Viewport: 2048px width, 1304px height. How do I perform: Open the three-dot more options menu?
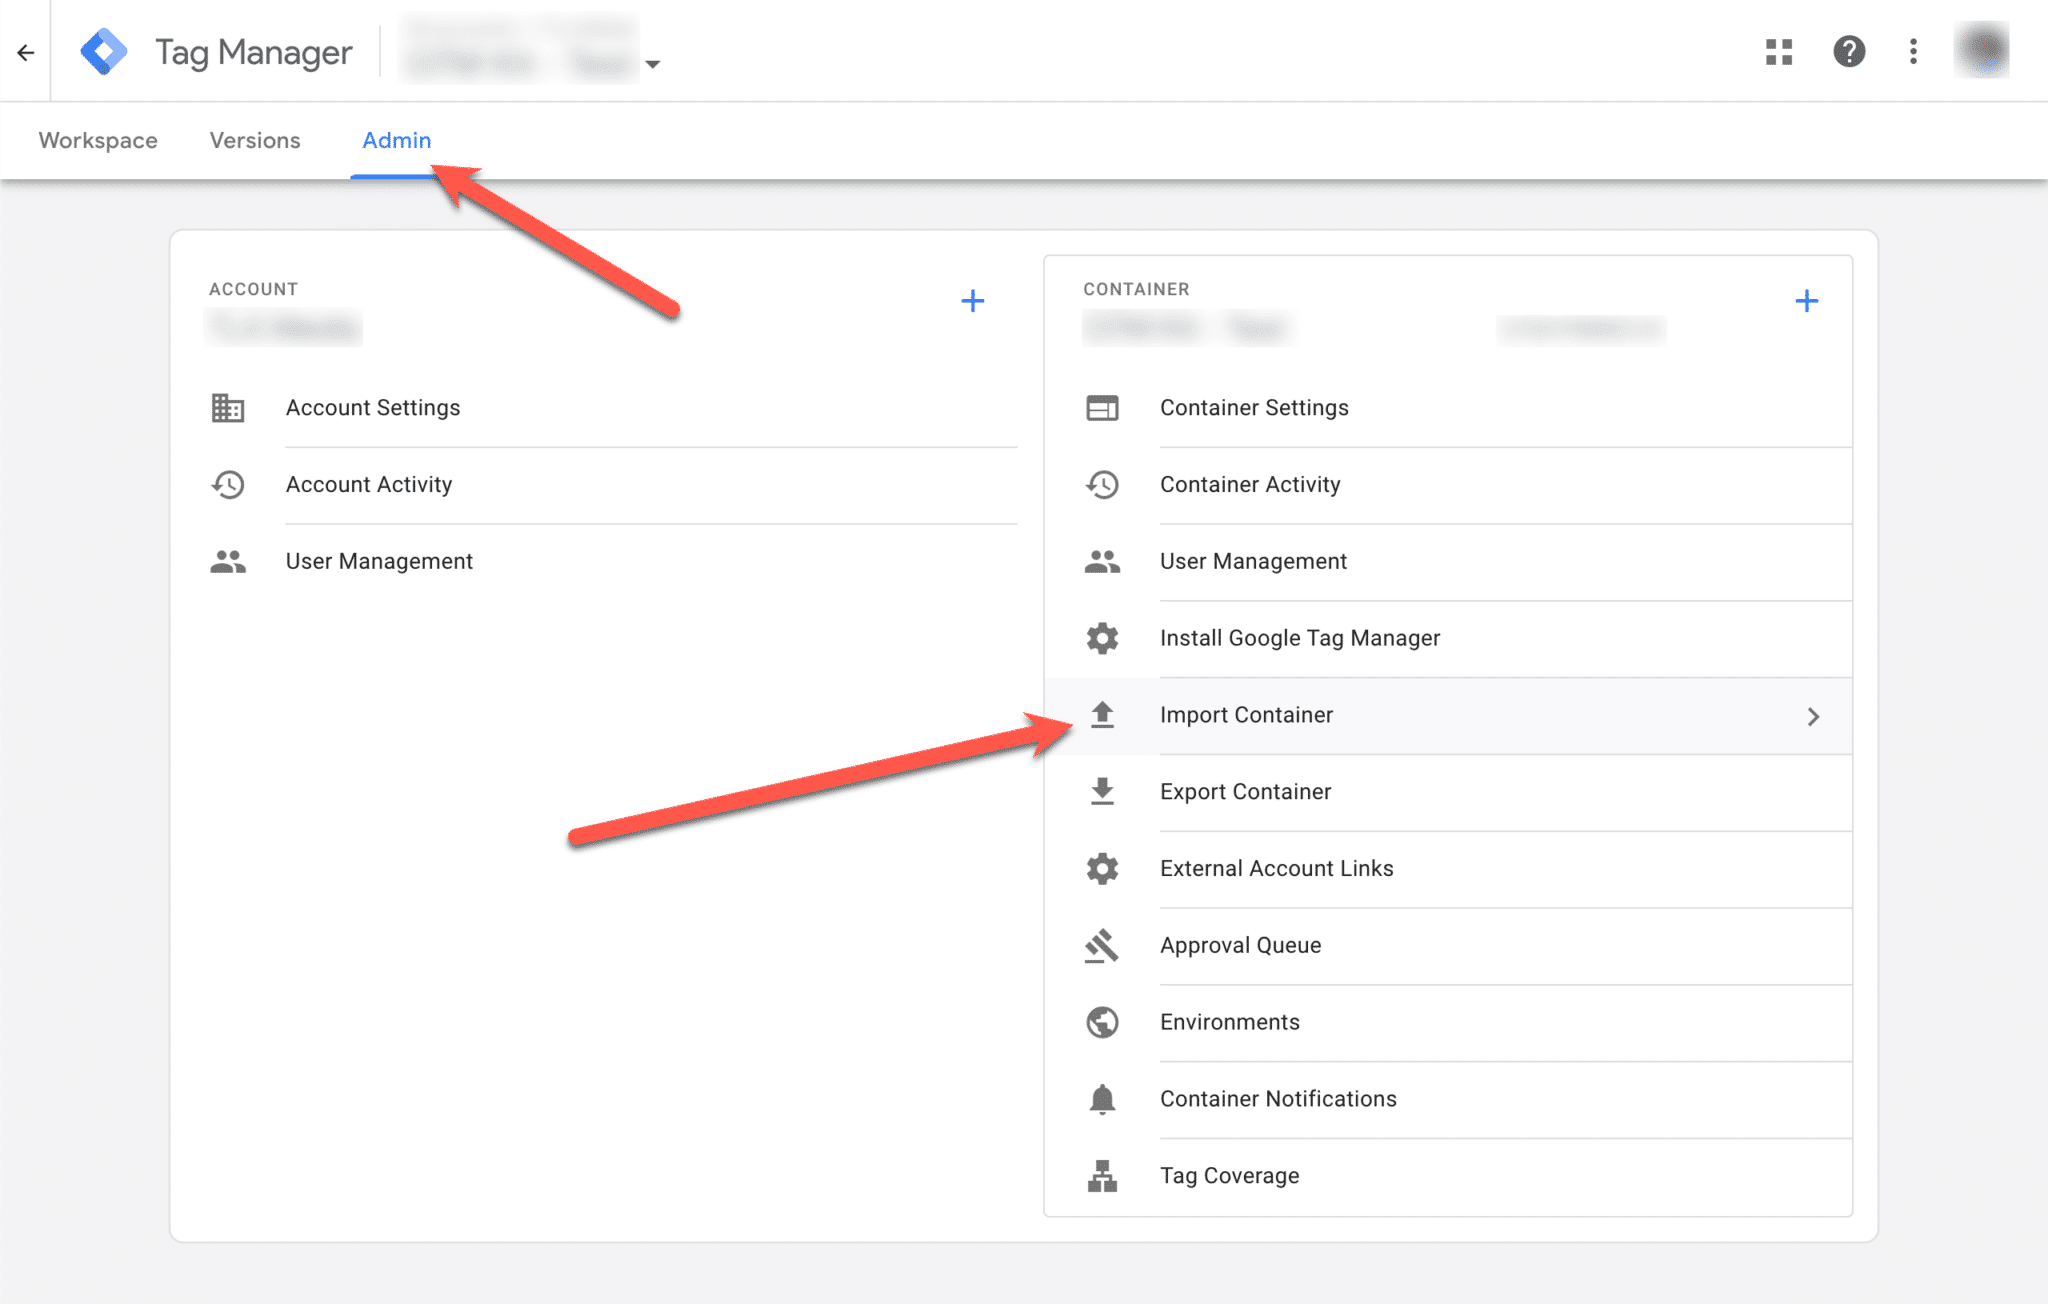(1913, 52)
